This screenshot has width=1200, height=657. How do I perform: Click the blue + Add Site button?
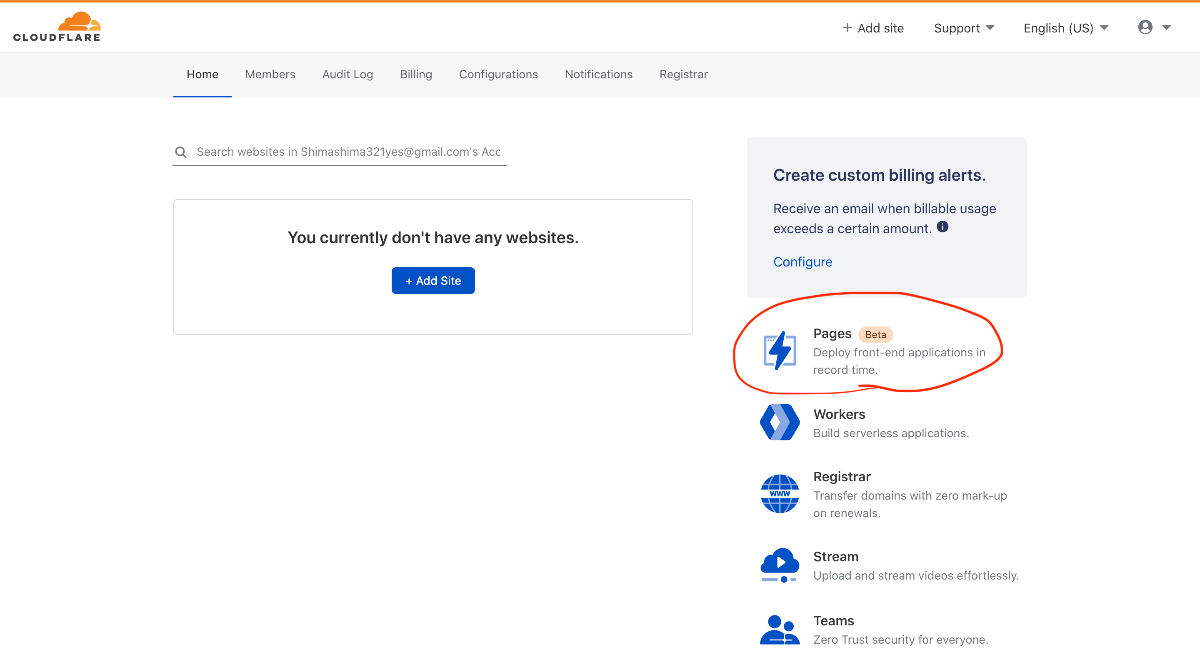[x=433, y=281]
